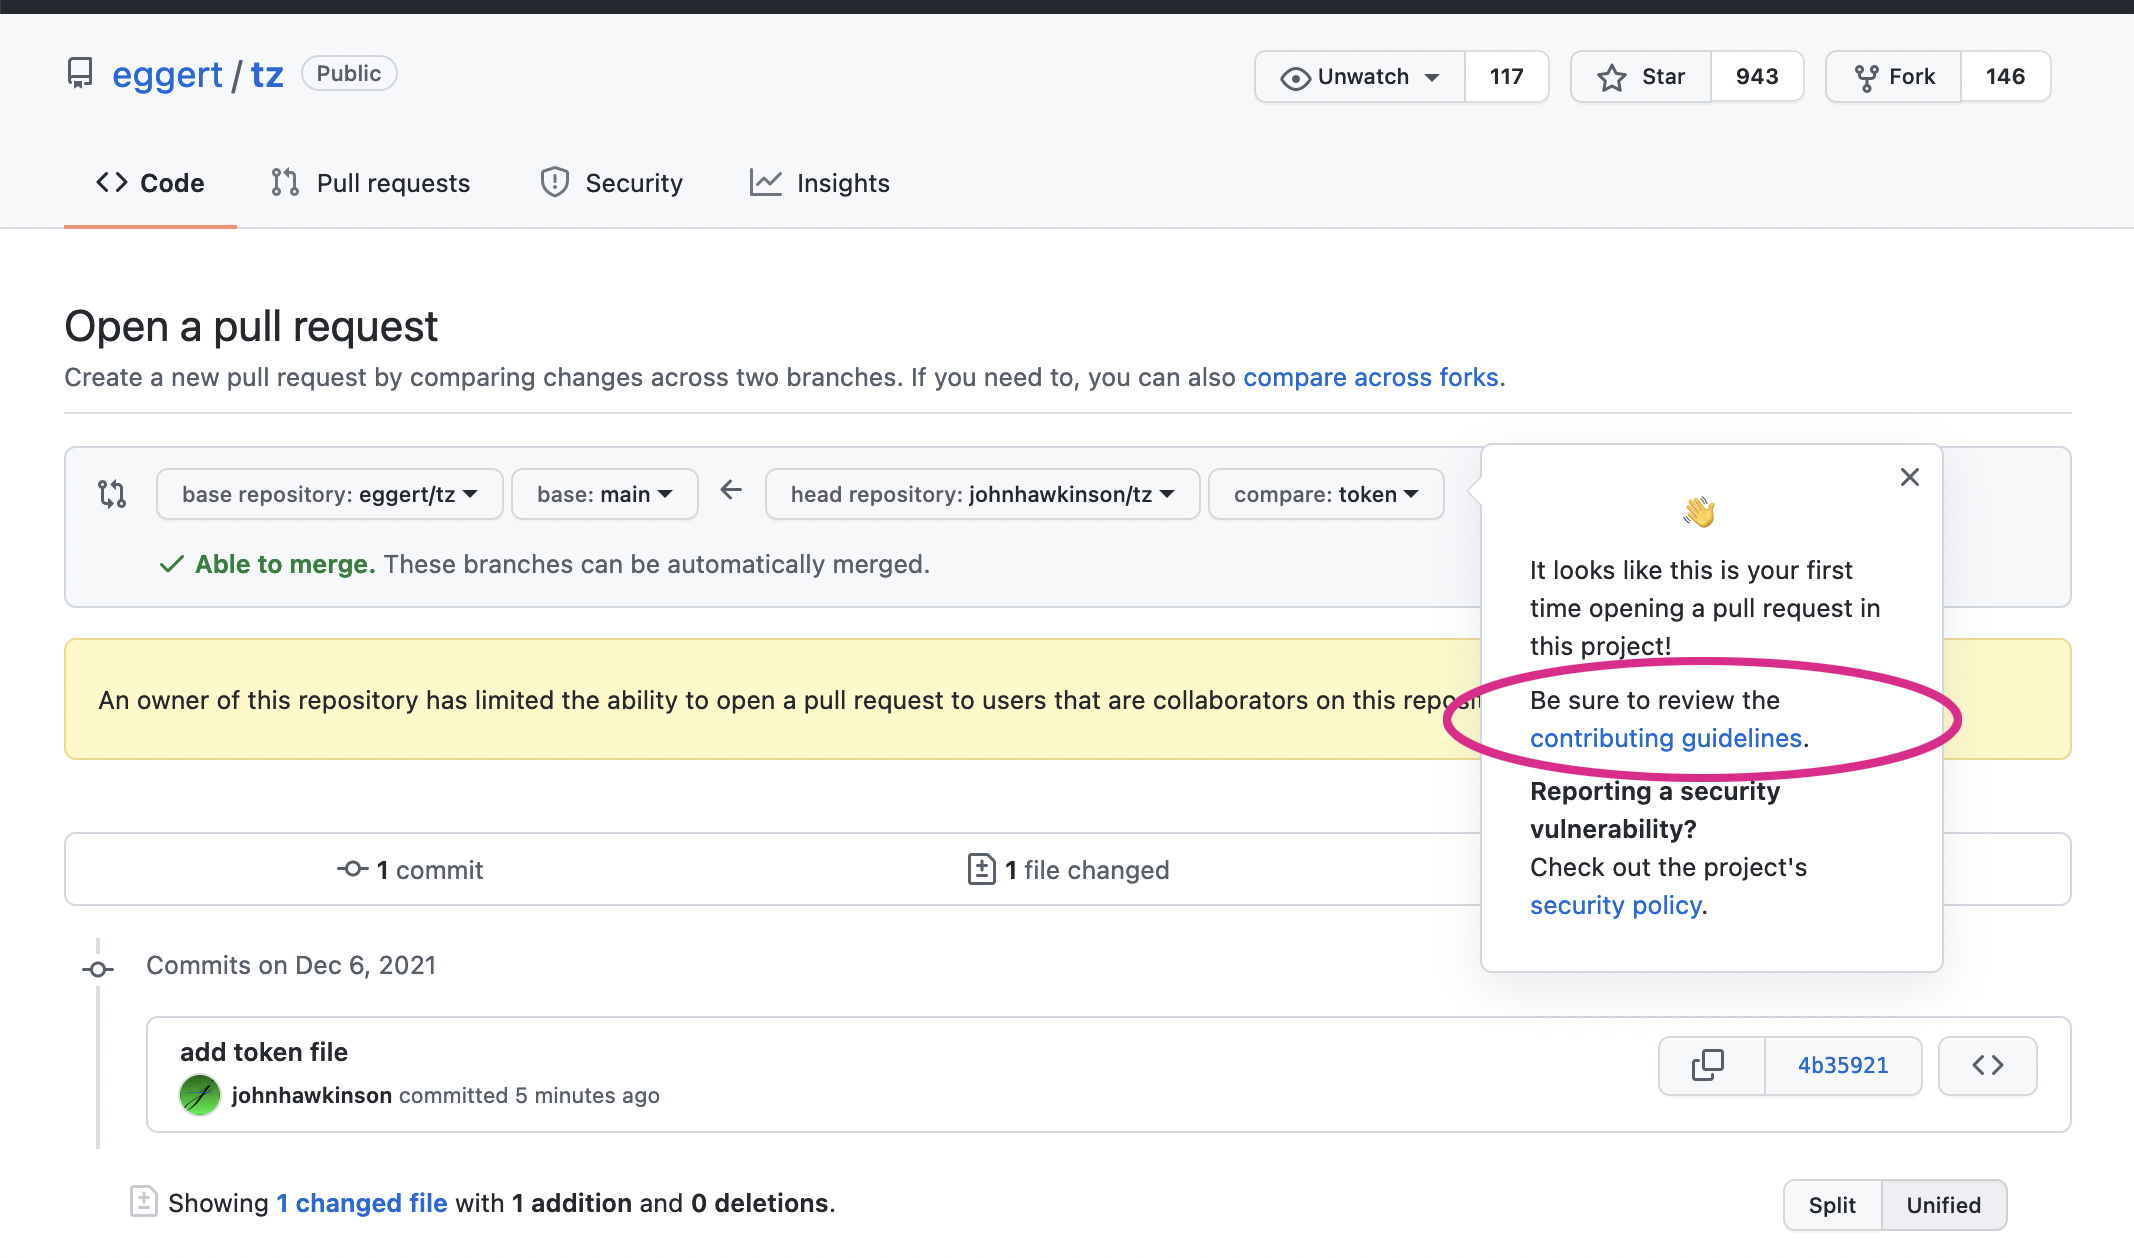Viewport: 2134px width, 1258px height.
Task: Click the repository book icon beside eggert
Action: coord(79,74)
